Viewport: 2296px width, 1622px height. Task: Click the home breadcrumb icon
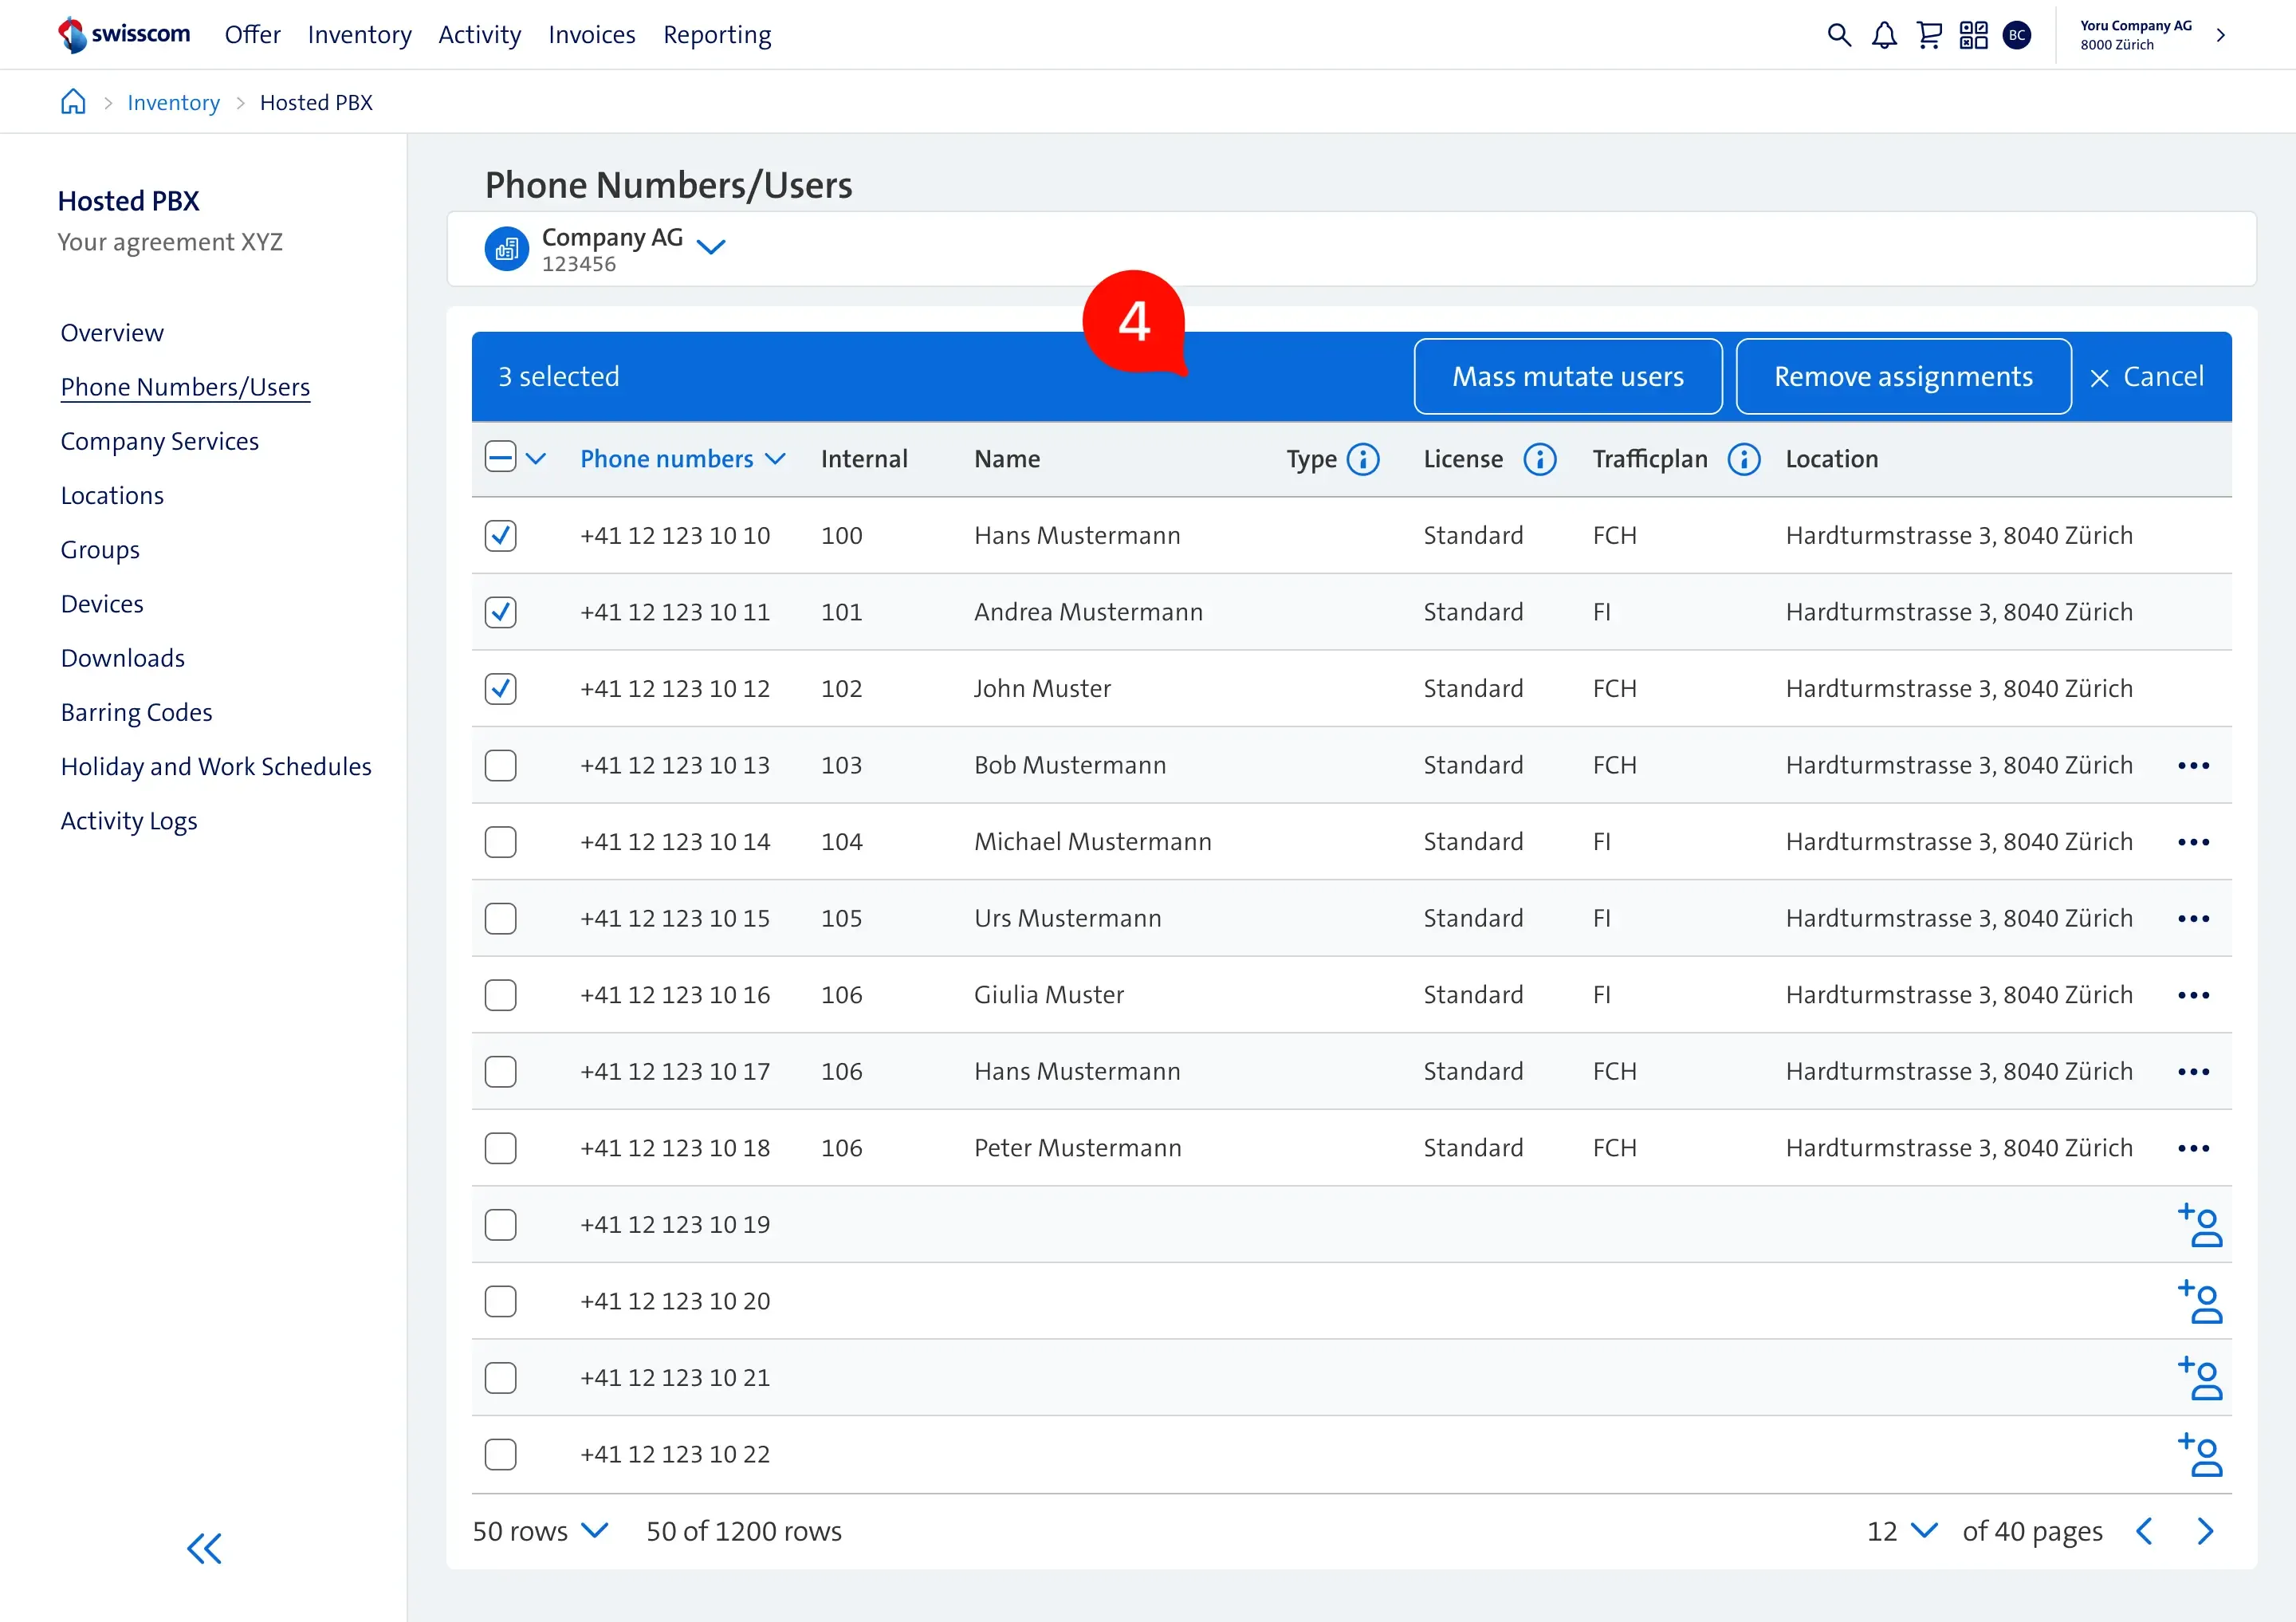73,102
